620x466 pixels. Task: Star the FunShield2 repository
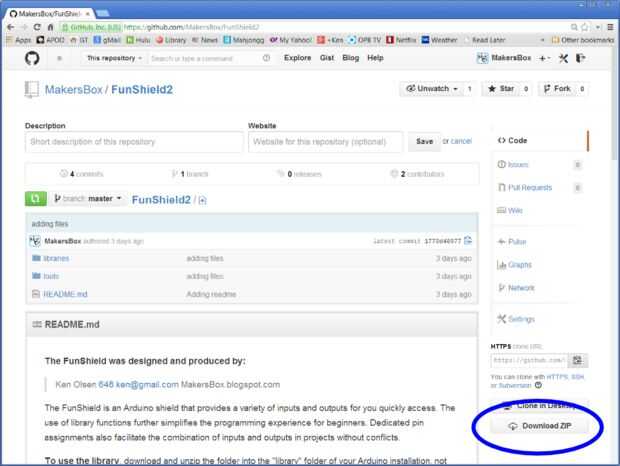coord(501,89)
